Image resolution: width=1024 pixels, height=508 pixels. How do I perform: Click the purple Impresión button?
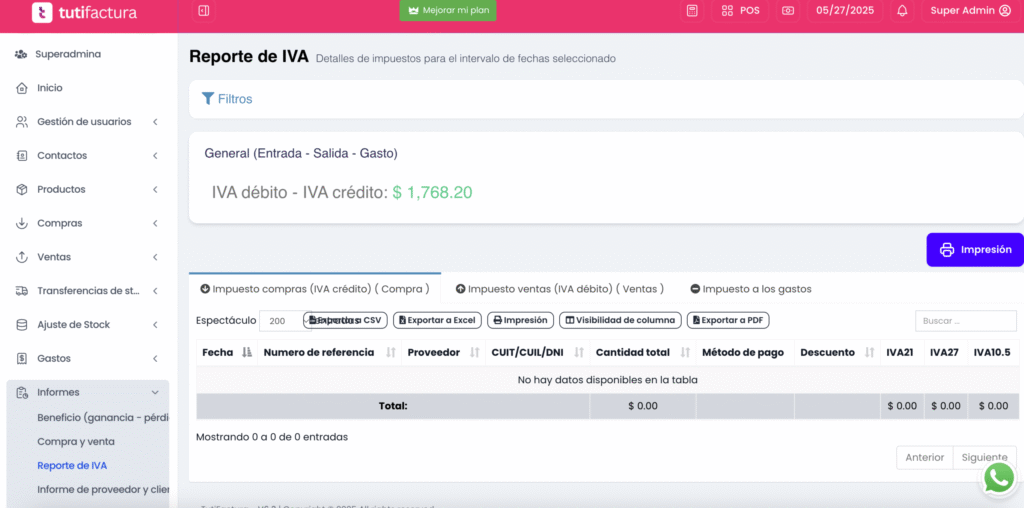(975, 250)
